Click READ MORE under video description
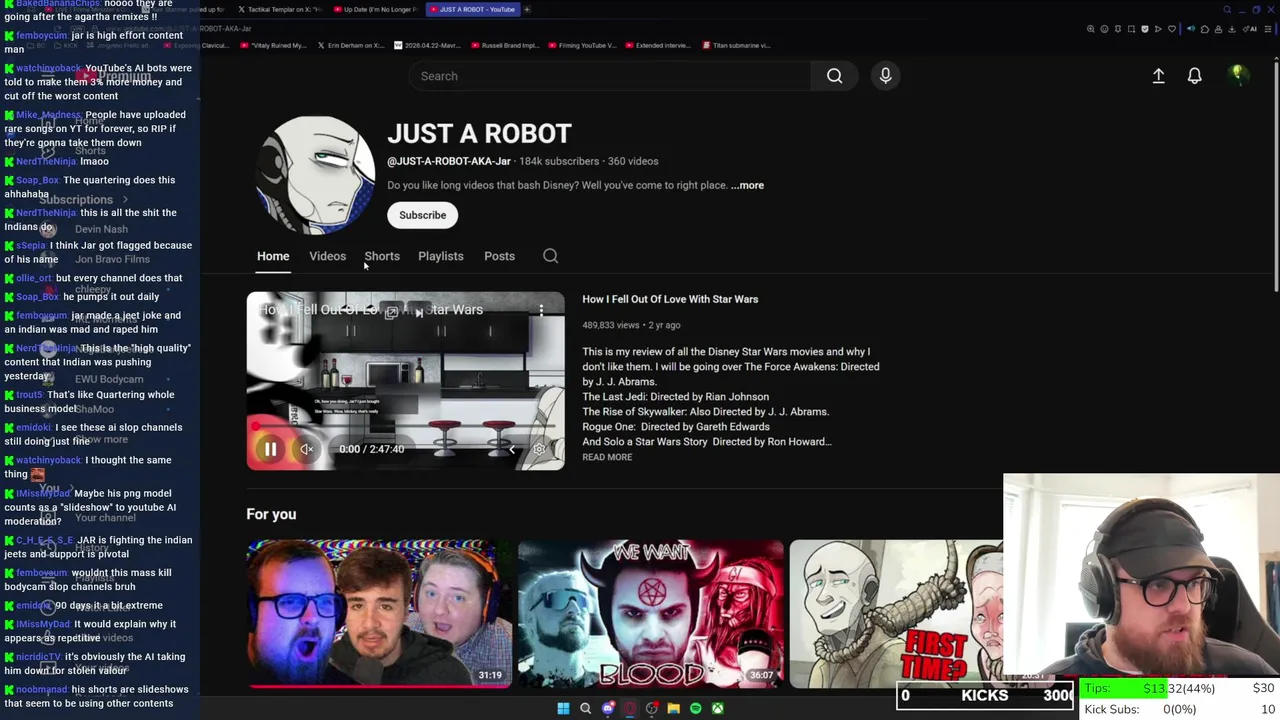 [x=607, y=457]
